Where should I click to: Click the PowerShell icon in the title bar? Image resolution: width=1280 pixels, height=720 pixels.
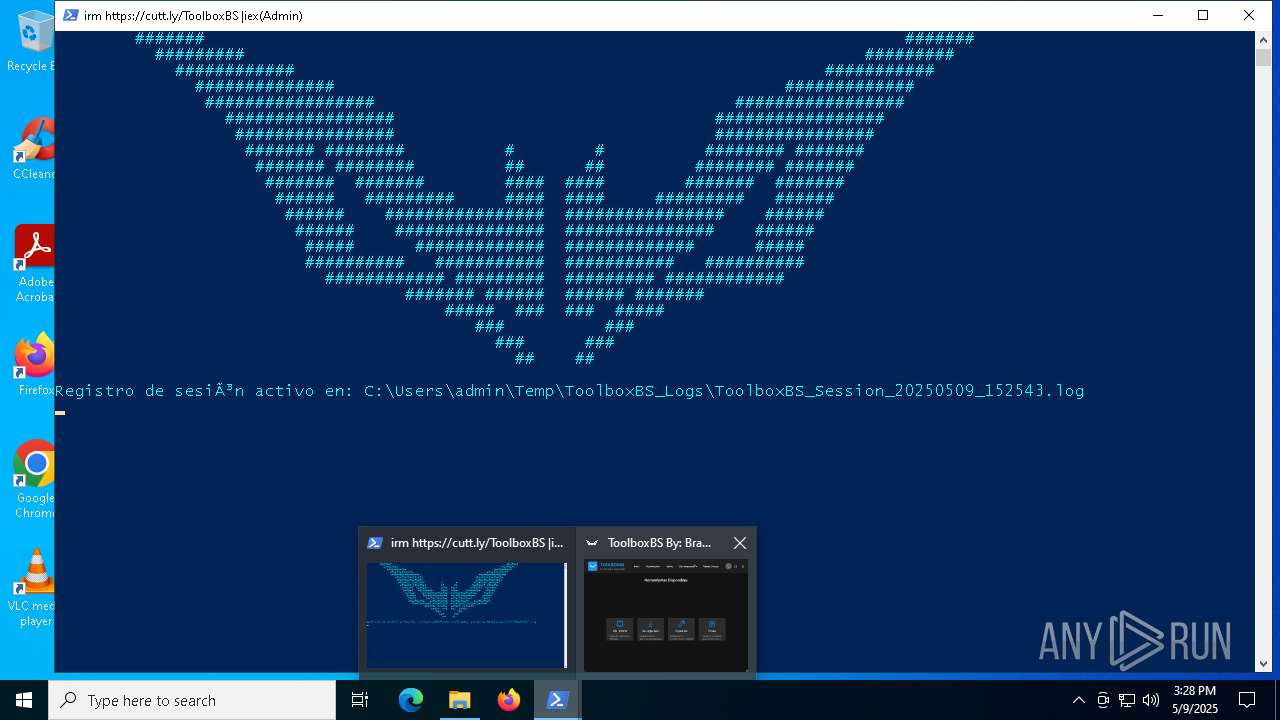coord(71,15)
